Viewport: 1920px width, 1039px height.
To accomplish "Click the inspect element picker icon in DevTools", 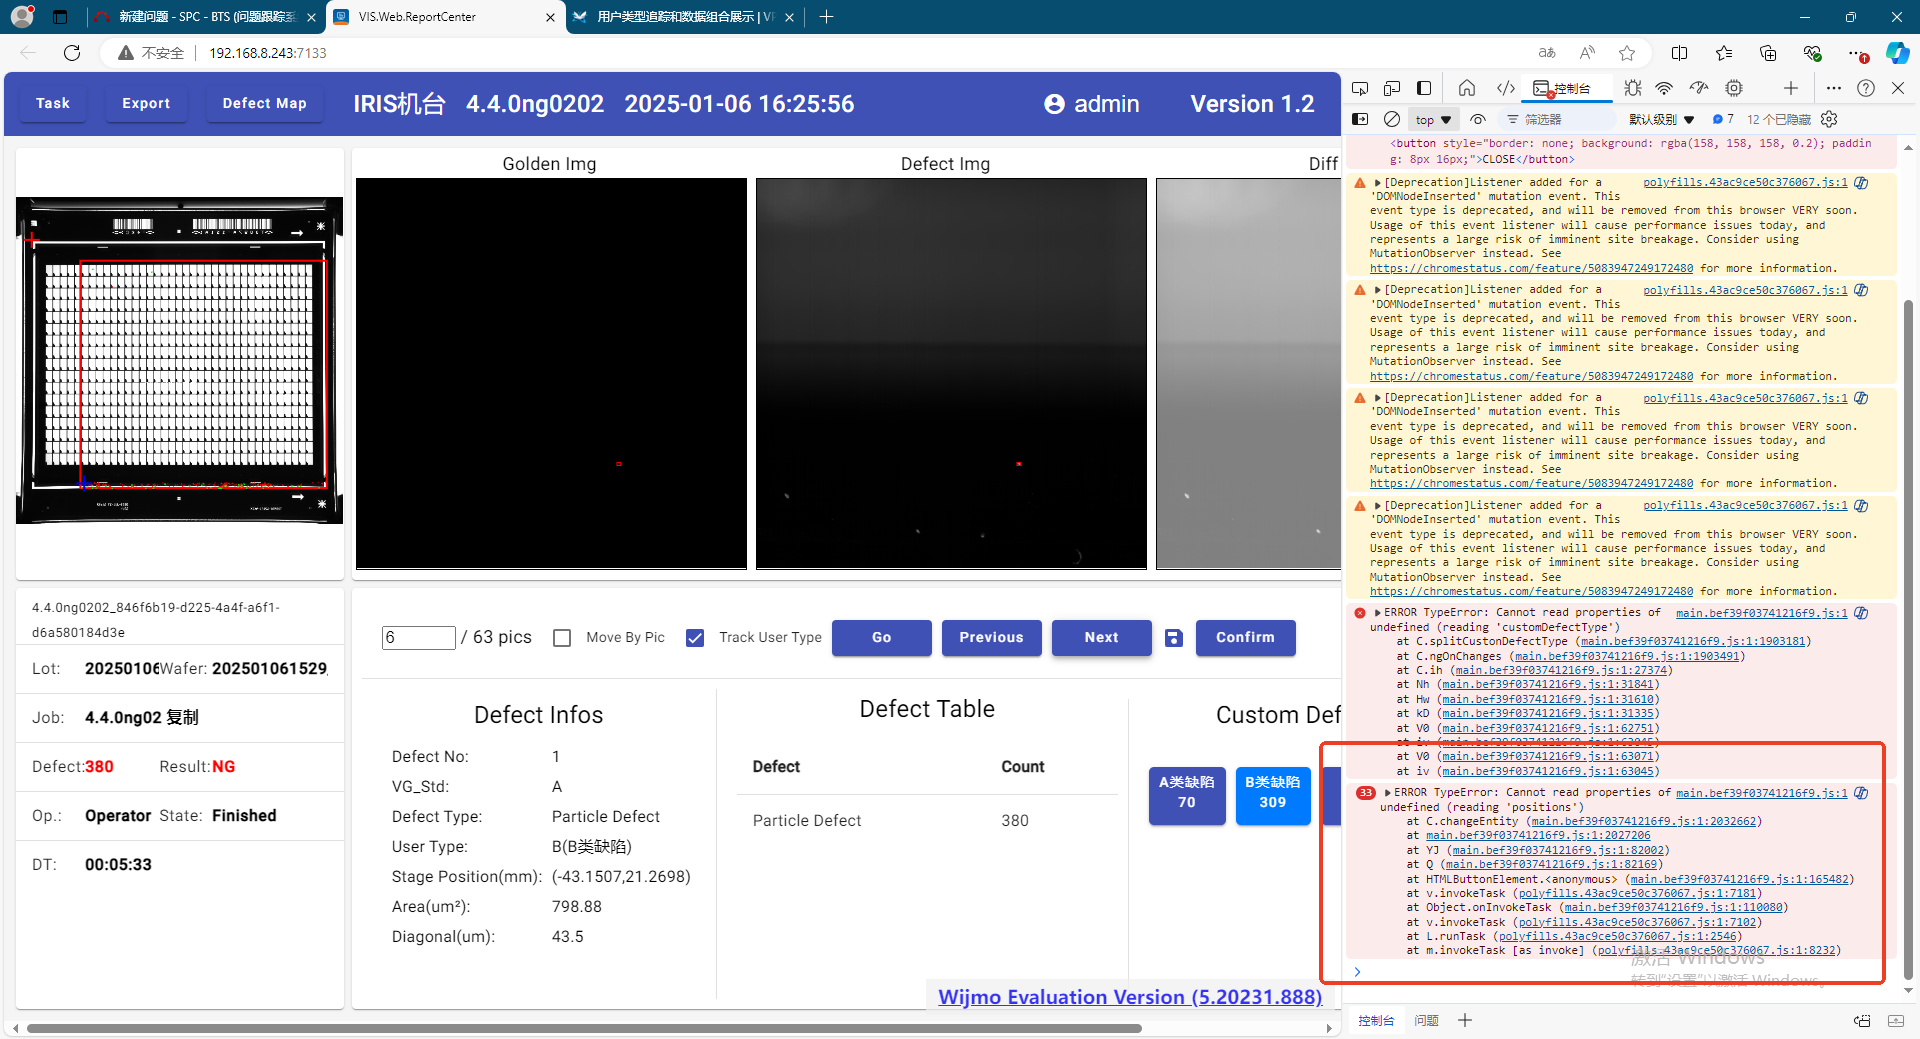I will point(1360,88).
